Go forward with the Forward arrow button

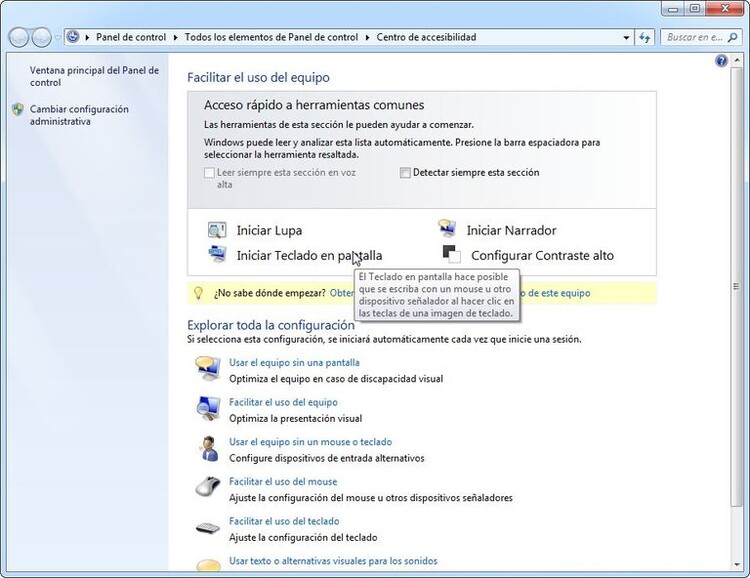42,37
